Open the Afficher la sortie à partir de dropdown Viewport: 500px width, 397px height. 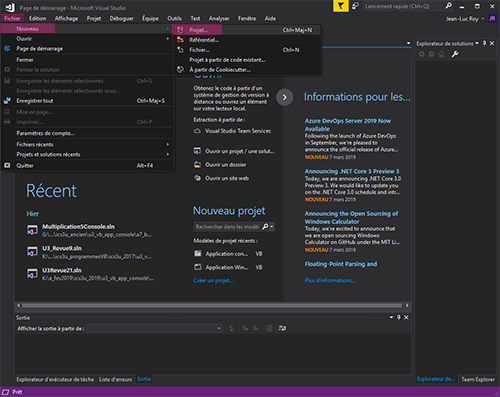(155, 328)
